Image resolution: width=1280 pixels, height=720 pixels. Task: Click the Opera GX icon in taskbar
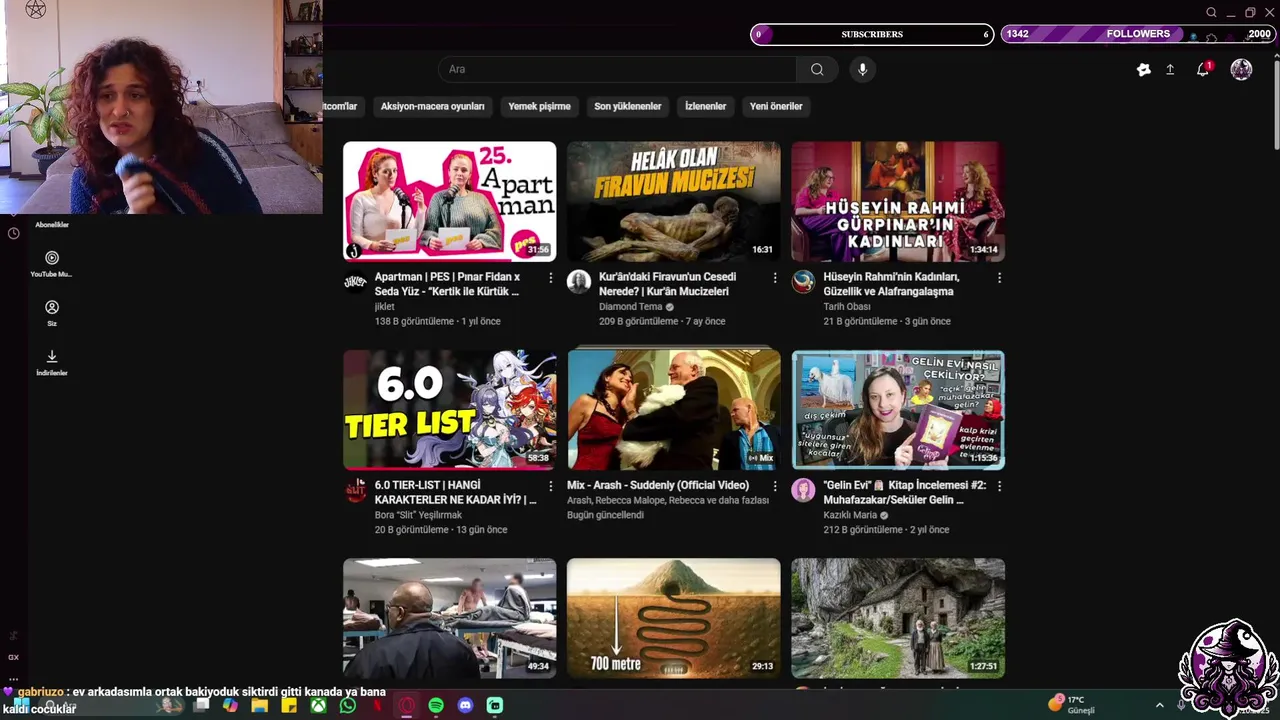[406, 705]
